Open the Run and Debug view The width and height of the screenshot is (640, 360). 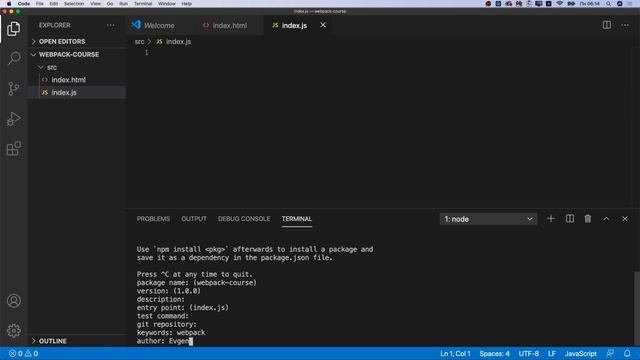[13, 119]
